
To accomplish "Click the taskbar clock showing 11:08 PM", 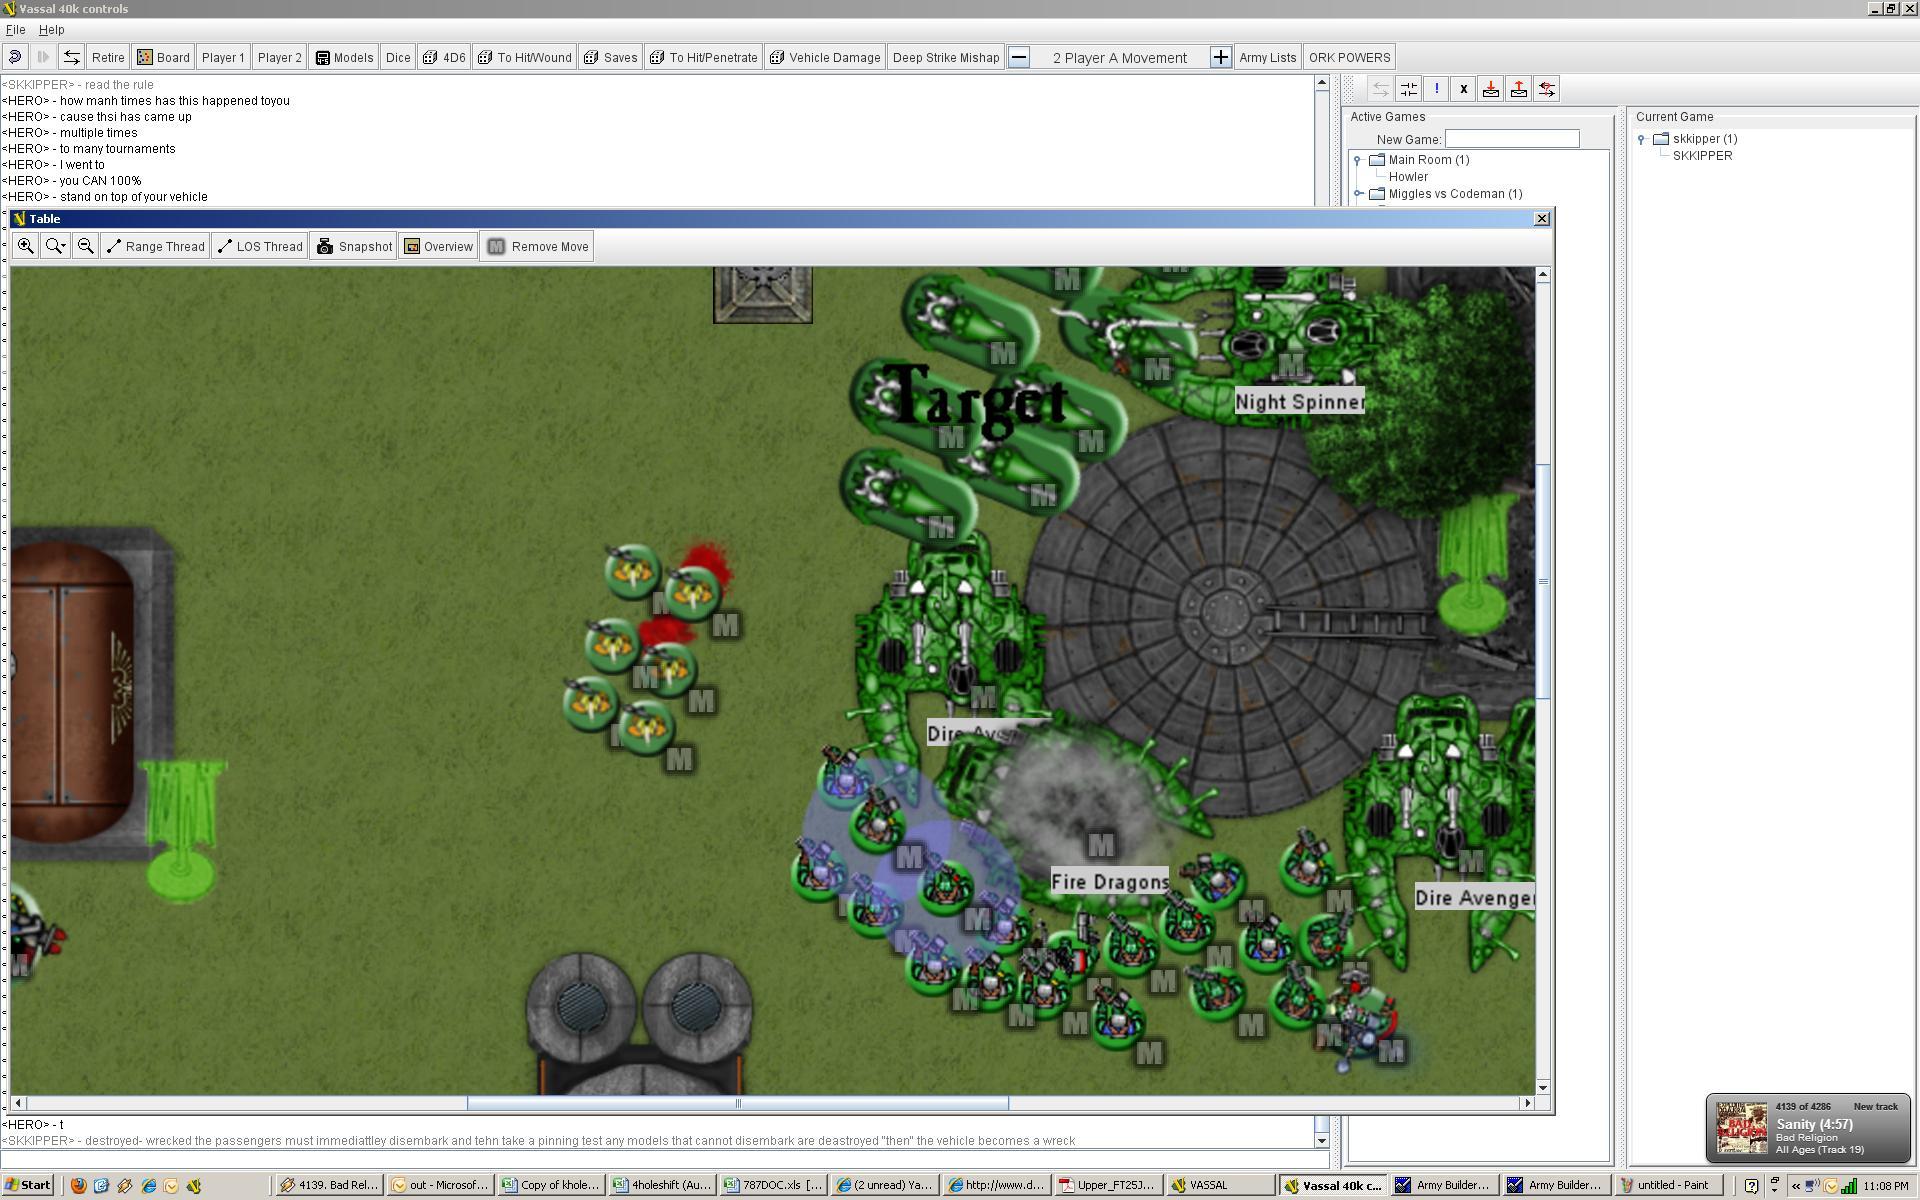I will (1886, 1186).
